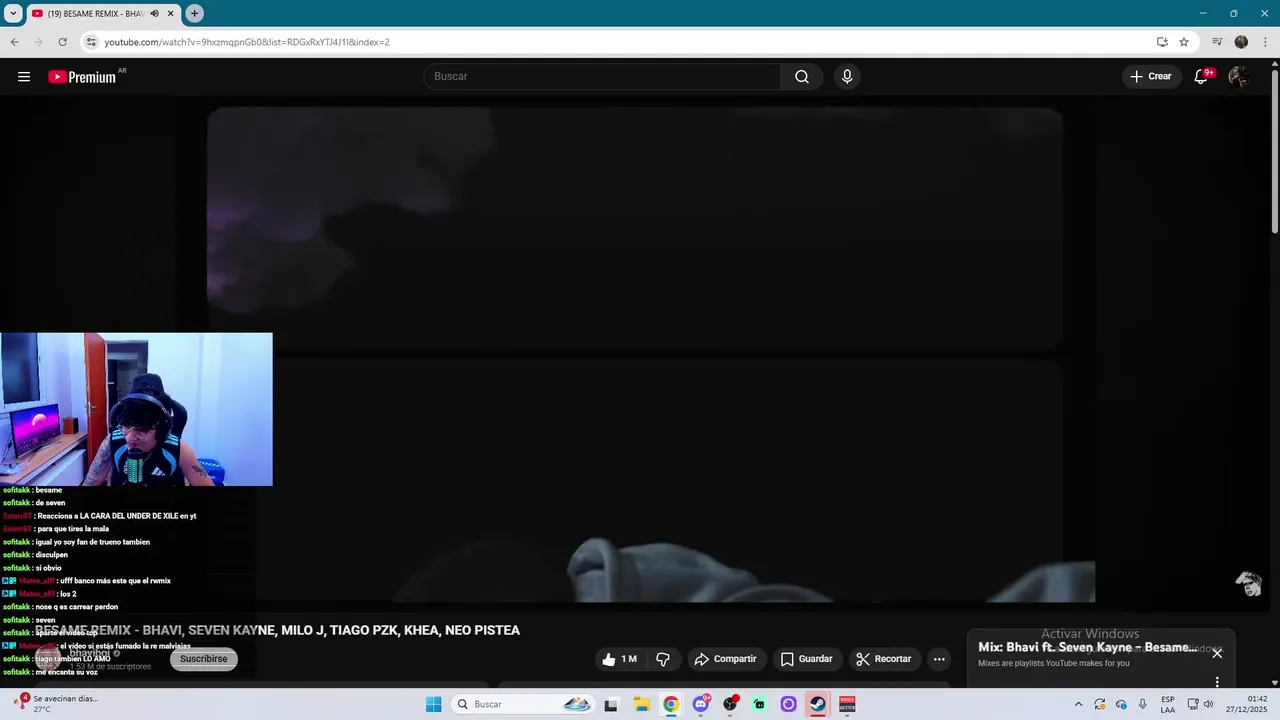Open YouTube notifications bell

pos(1202,77)
